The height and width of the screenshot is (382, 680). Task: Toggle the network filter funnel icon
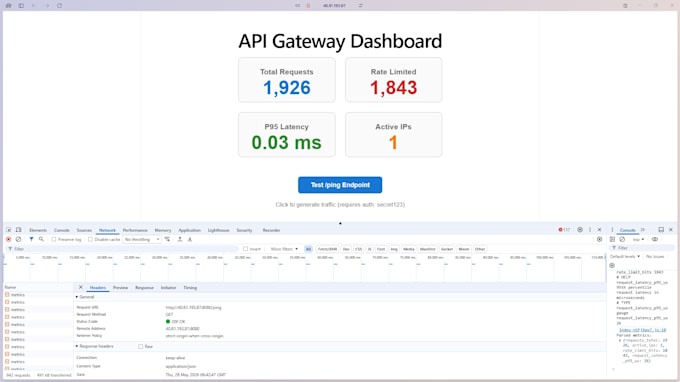pos(31,239)
